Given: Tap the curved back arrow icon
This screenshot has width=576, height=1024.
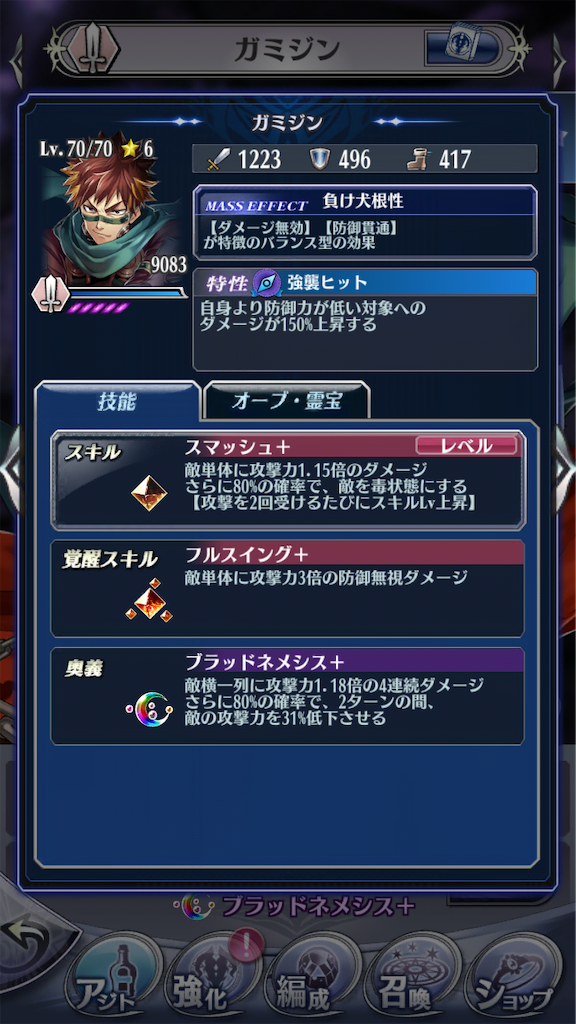Looking at the screenshot, I should pos(26,933).
